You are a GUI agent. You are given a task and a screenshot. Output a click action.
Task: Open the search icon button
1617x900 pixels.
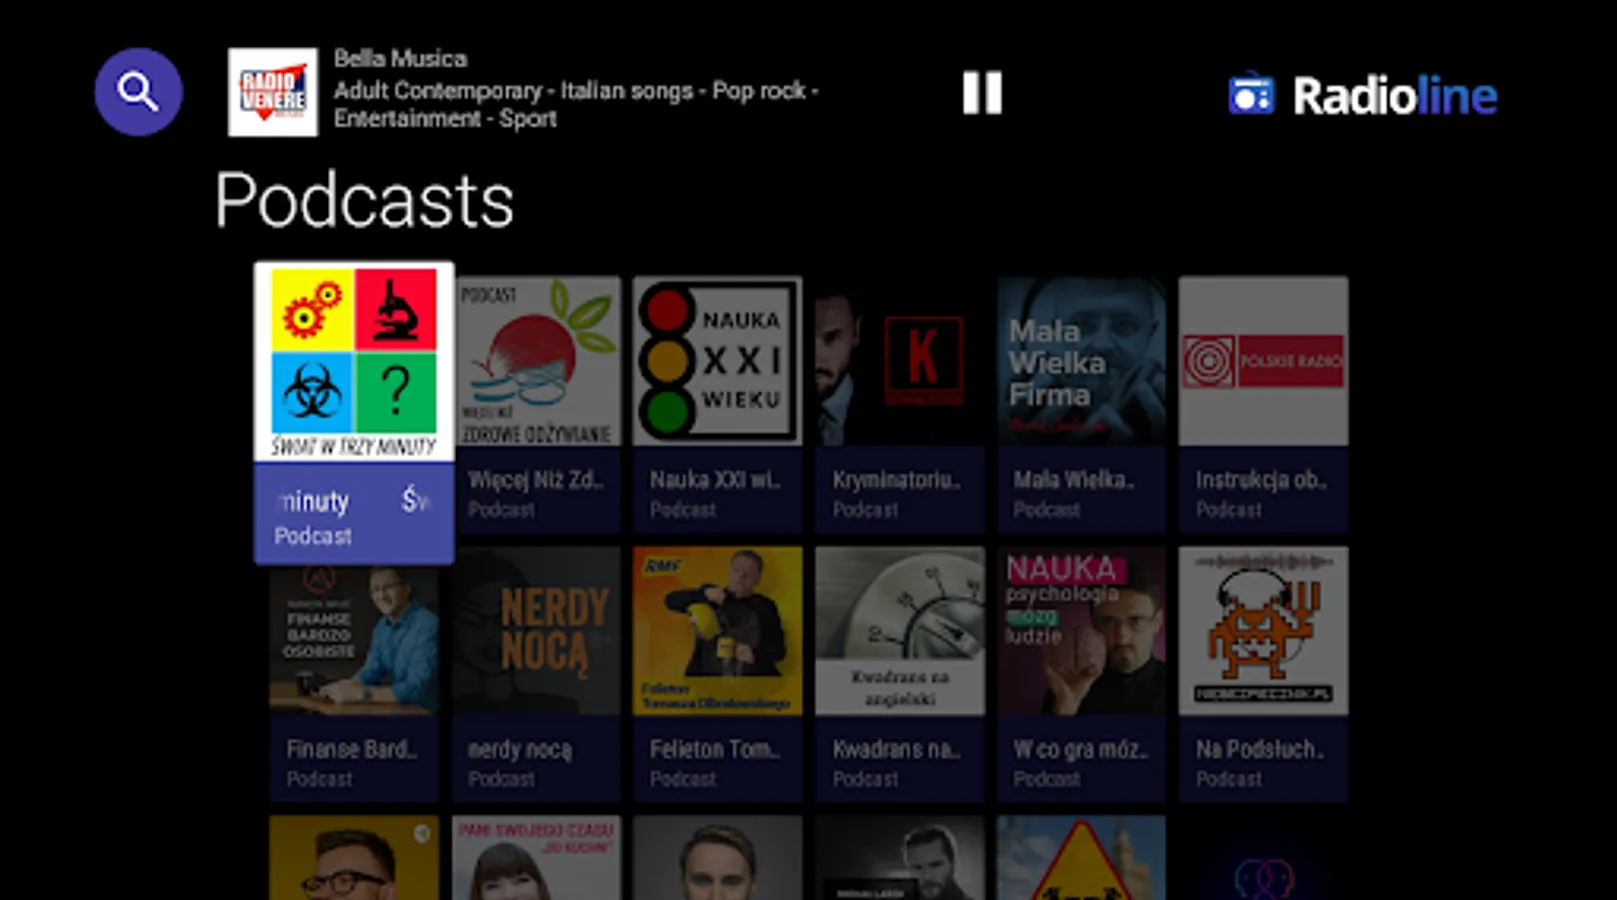tap(138, 92)
